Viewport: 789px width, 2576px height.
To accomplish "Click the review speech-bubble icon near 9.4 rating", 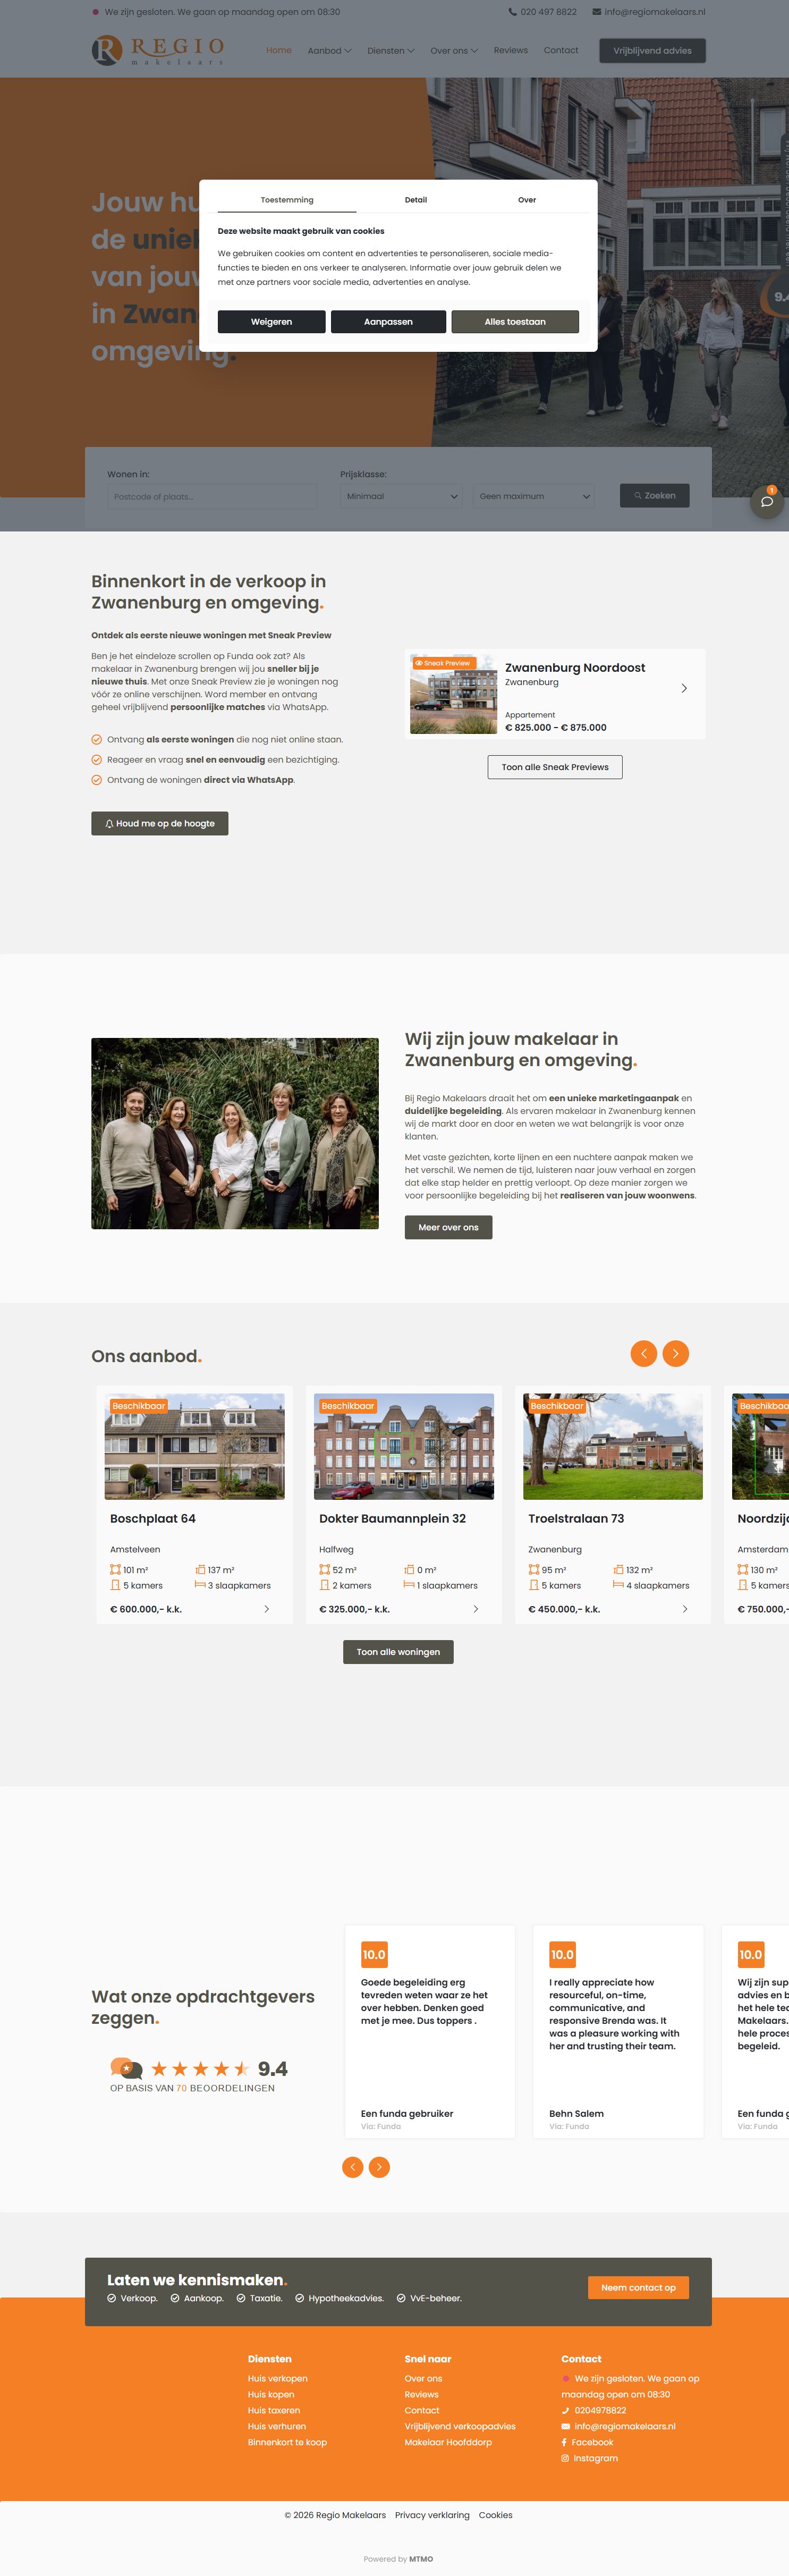I will point(126,2068).
